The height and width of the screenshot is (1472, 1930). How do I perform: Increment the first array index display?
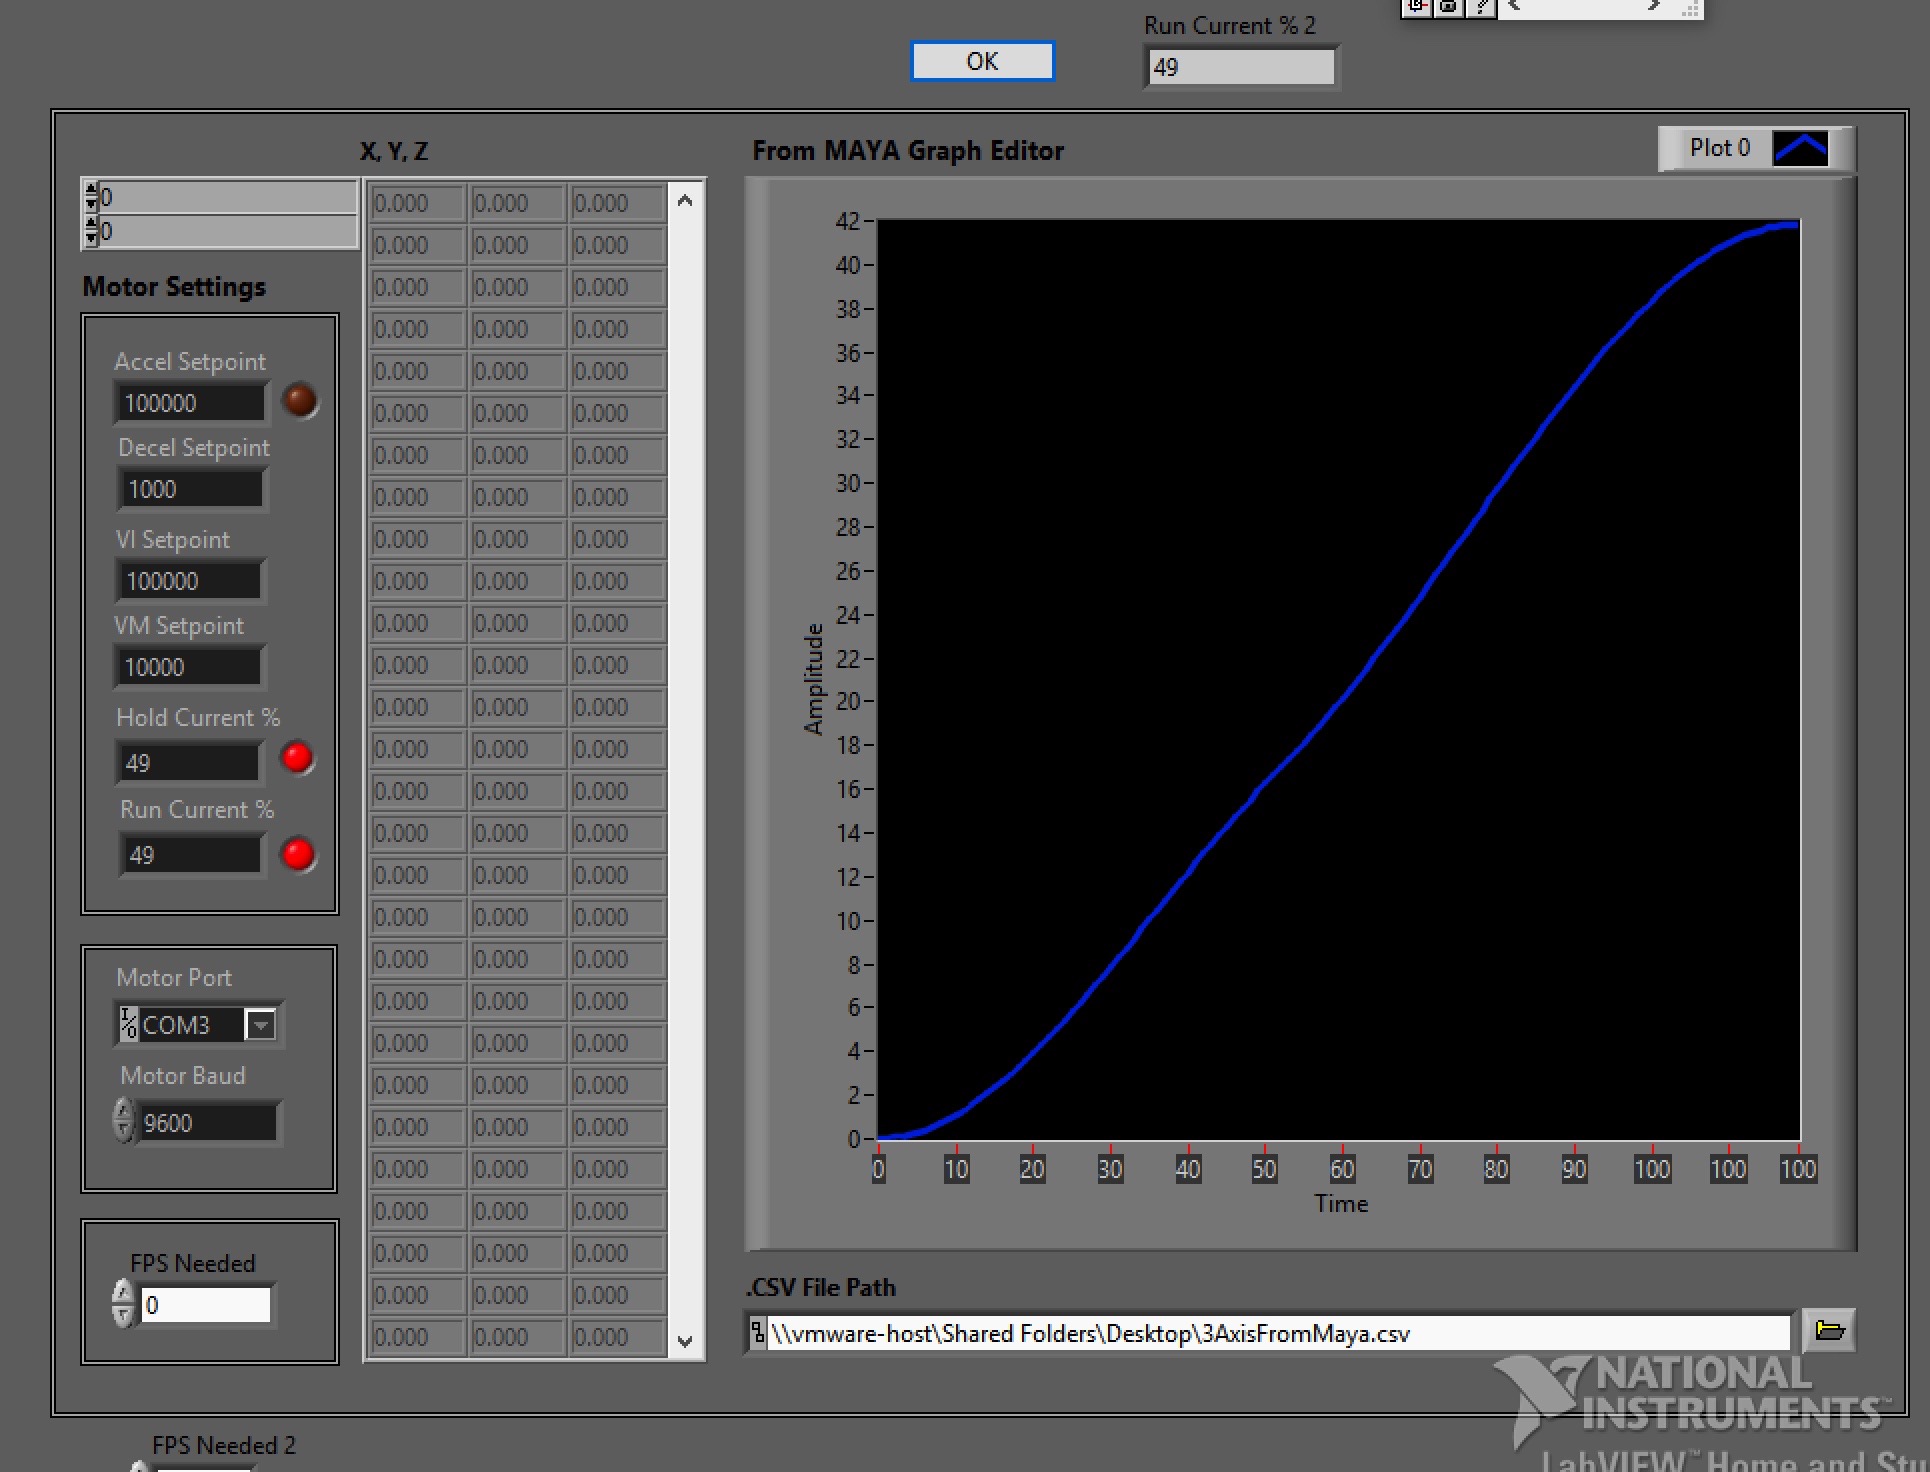click(92, 190)
